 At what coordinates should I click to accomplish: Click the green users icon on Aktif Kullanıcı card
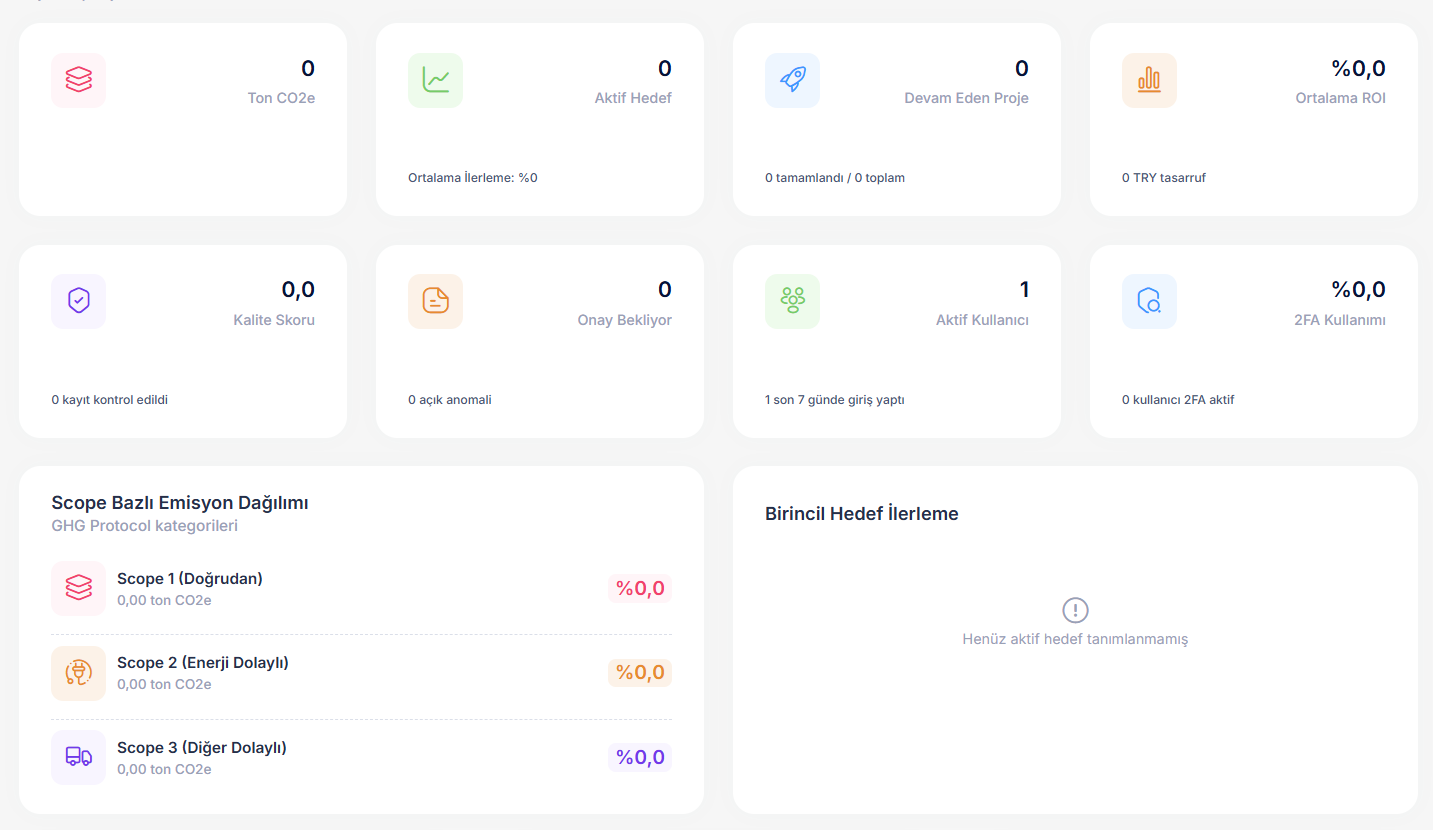792,301
